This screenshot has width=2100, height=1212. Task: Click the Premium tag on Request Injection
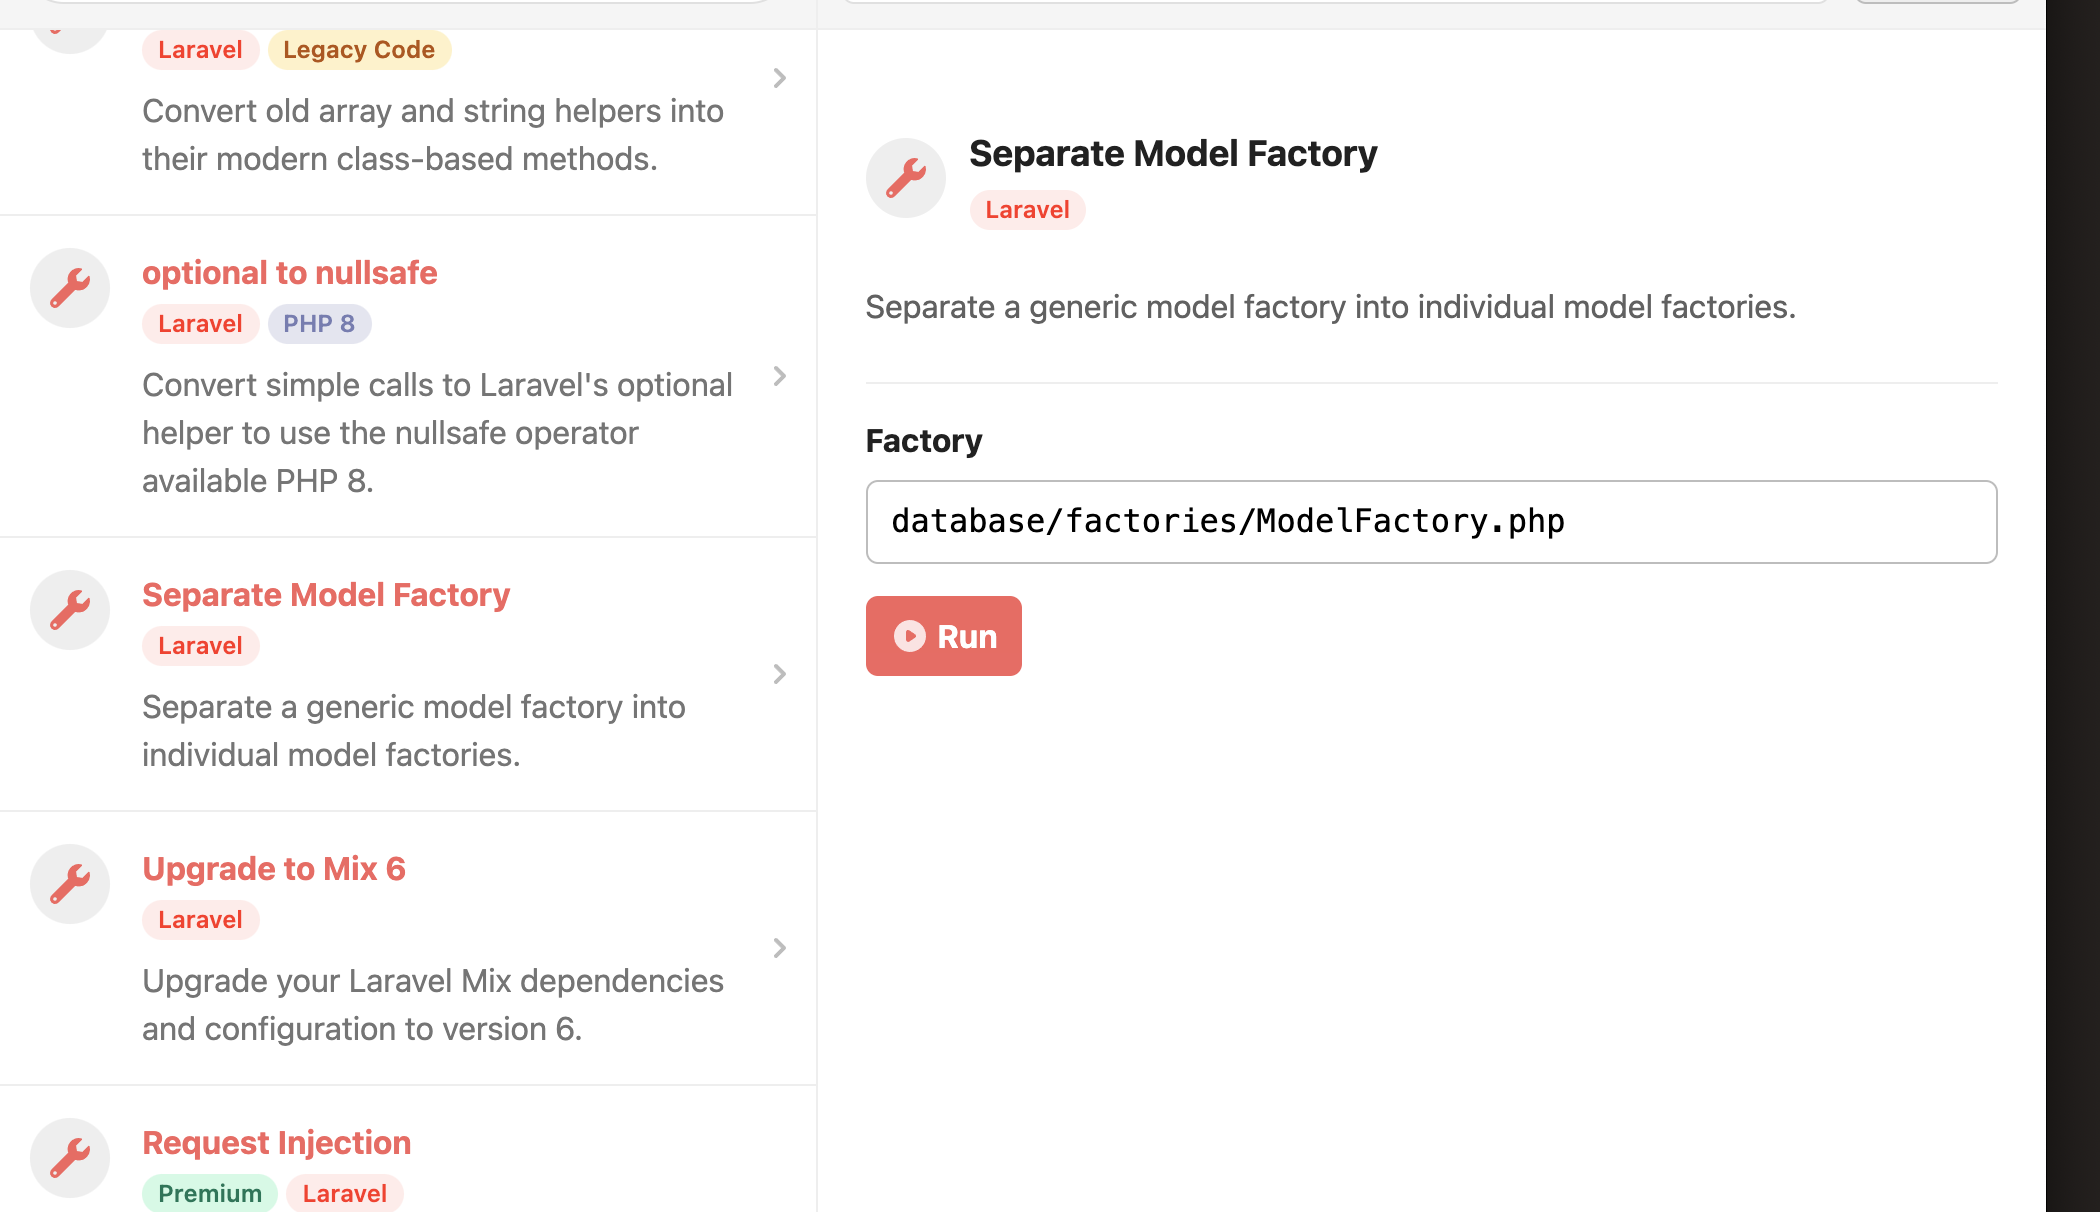210,1193
